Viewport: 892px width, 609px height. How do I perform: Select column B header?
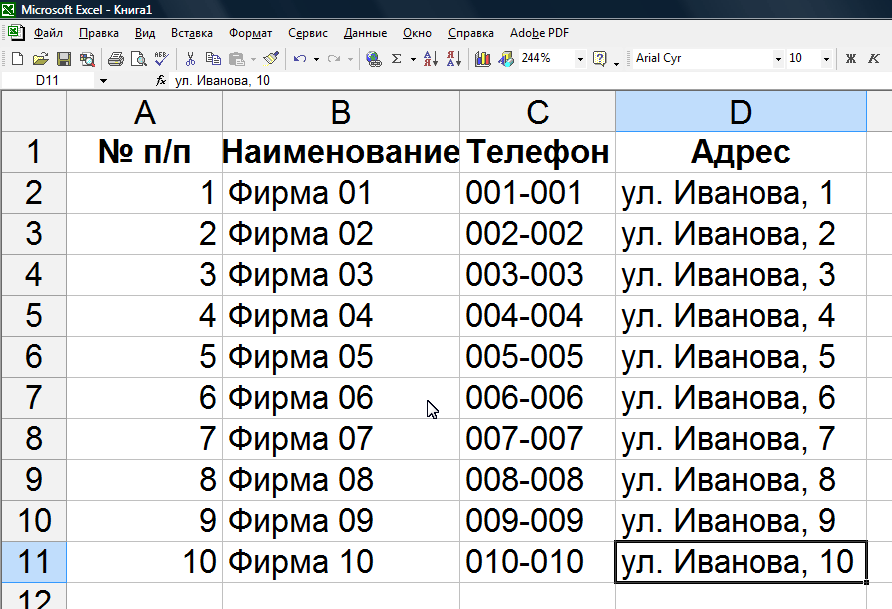coord(341,111)
